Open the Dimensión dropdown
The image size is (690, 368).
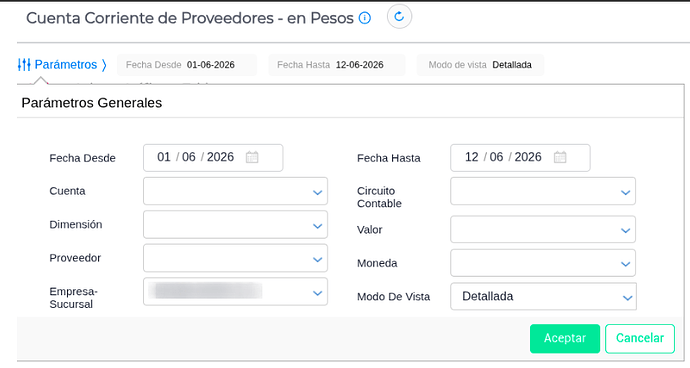(235, 224)
